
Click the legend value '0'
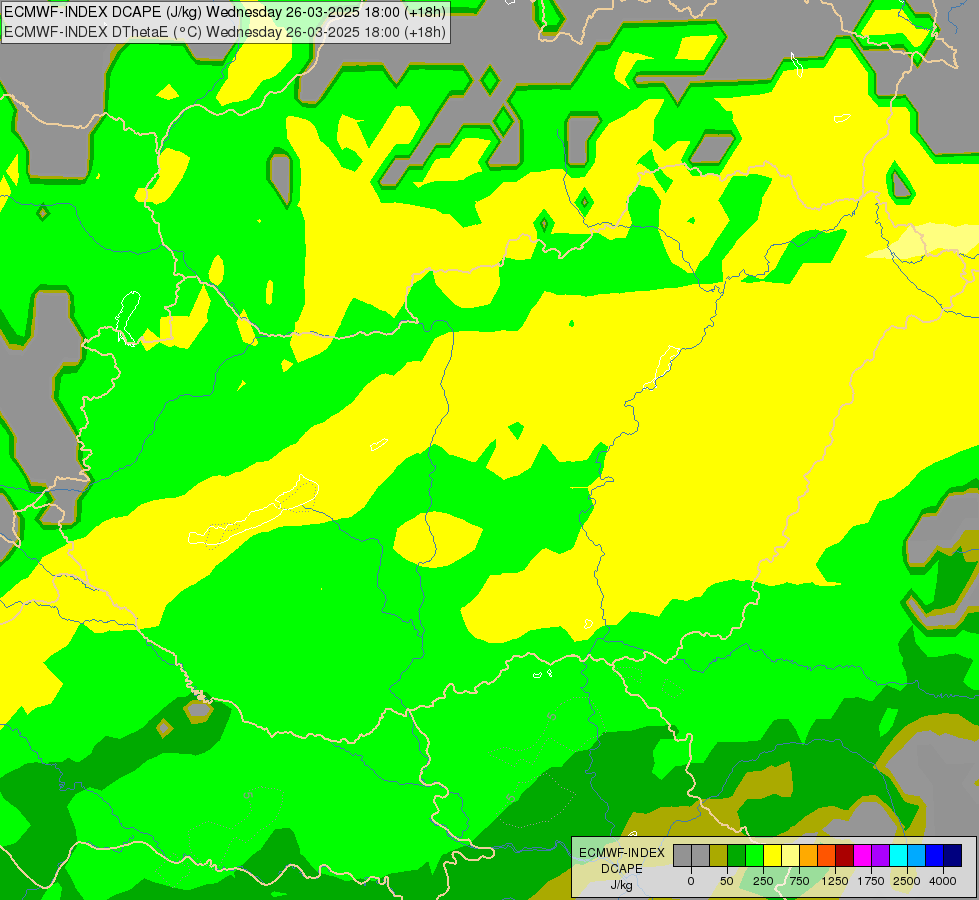691,881
